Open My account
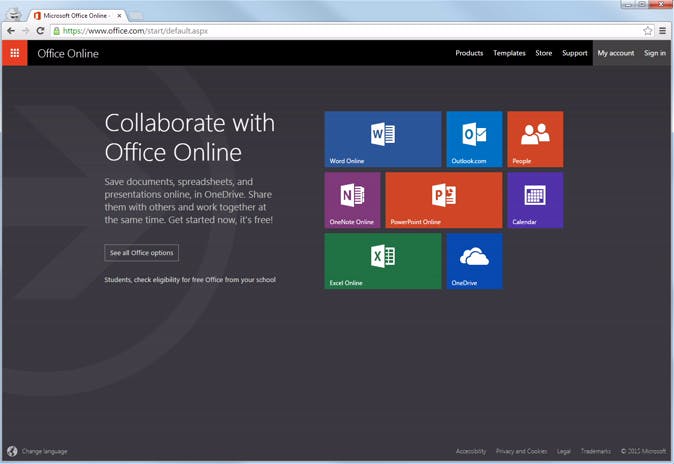Image resolution: width=674 pixels, height=464 pixels. tap(616, 53)
